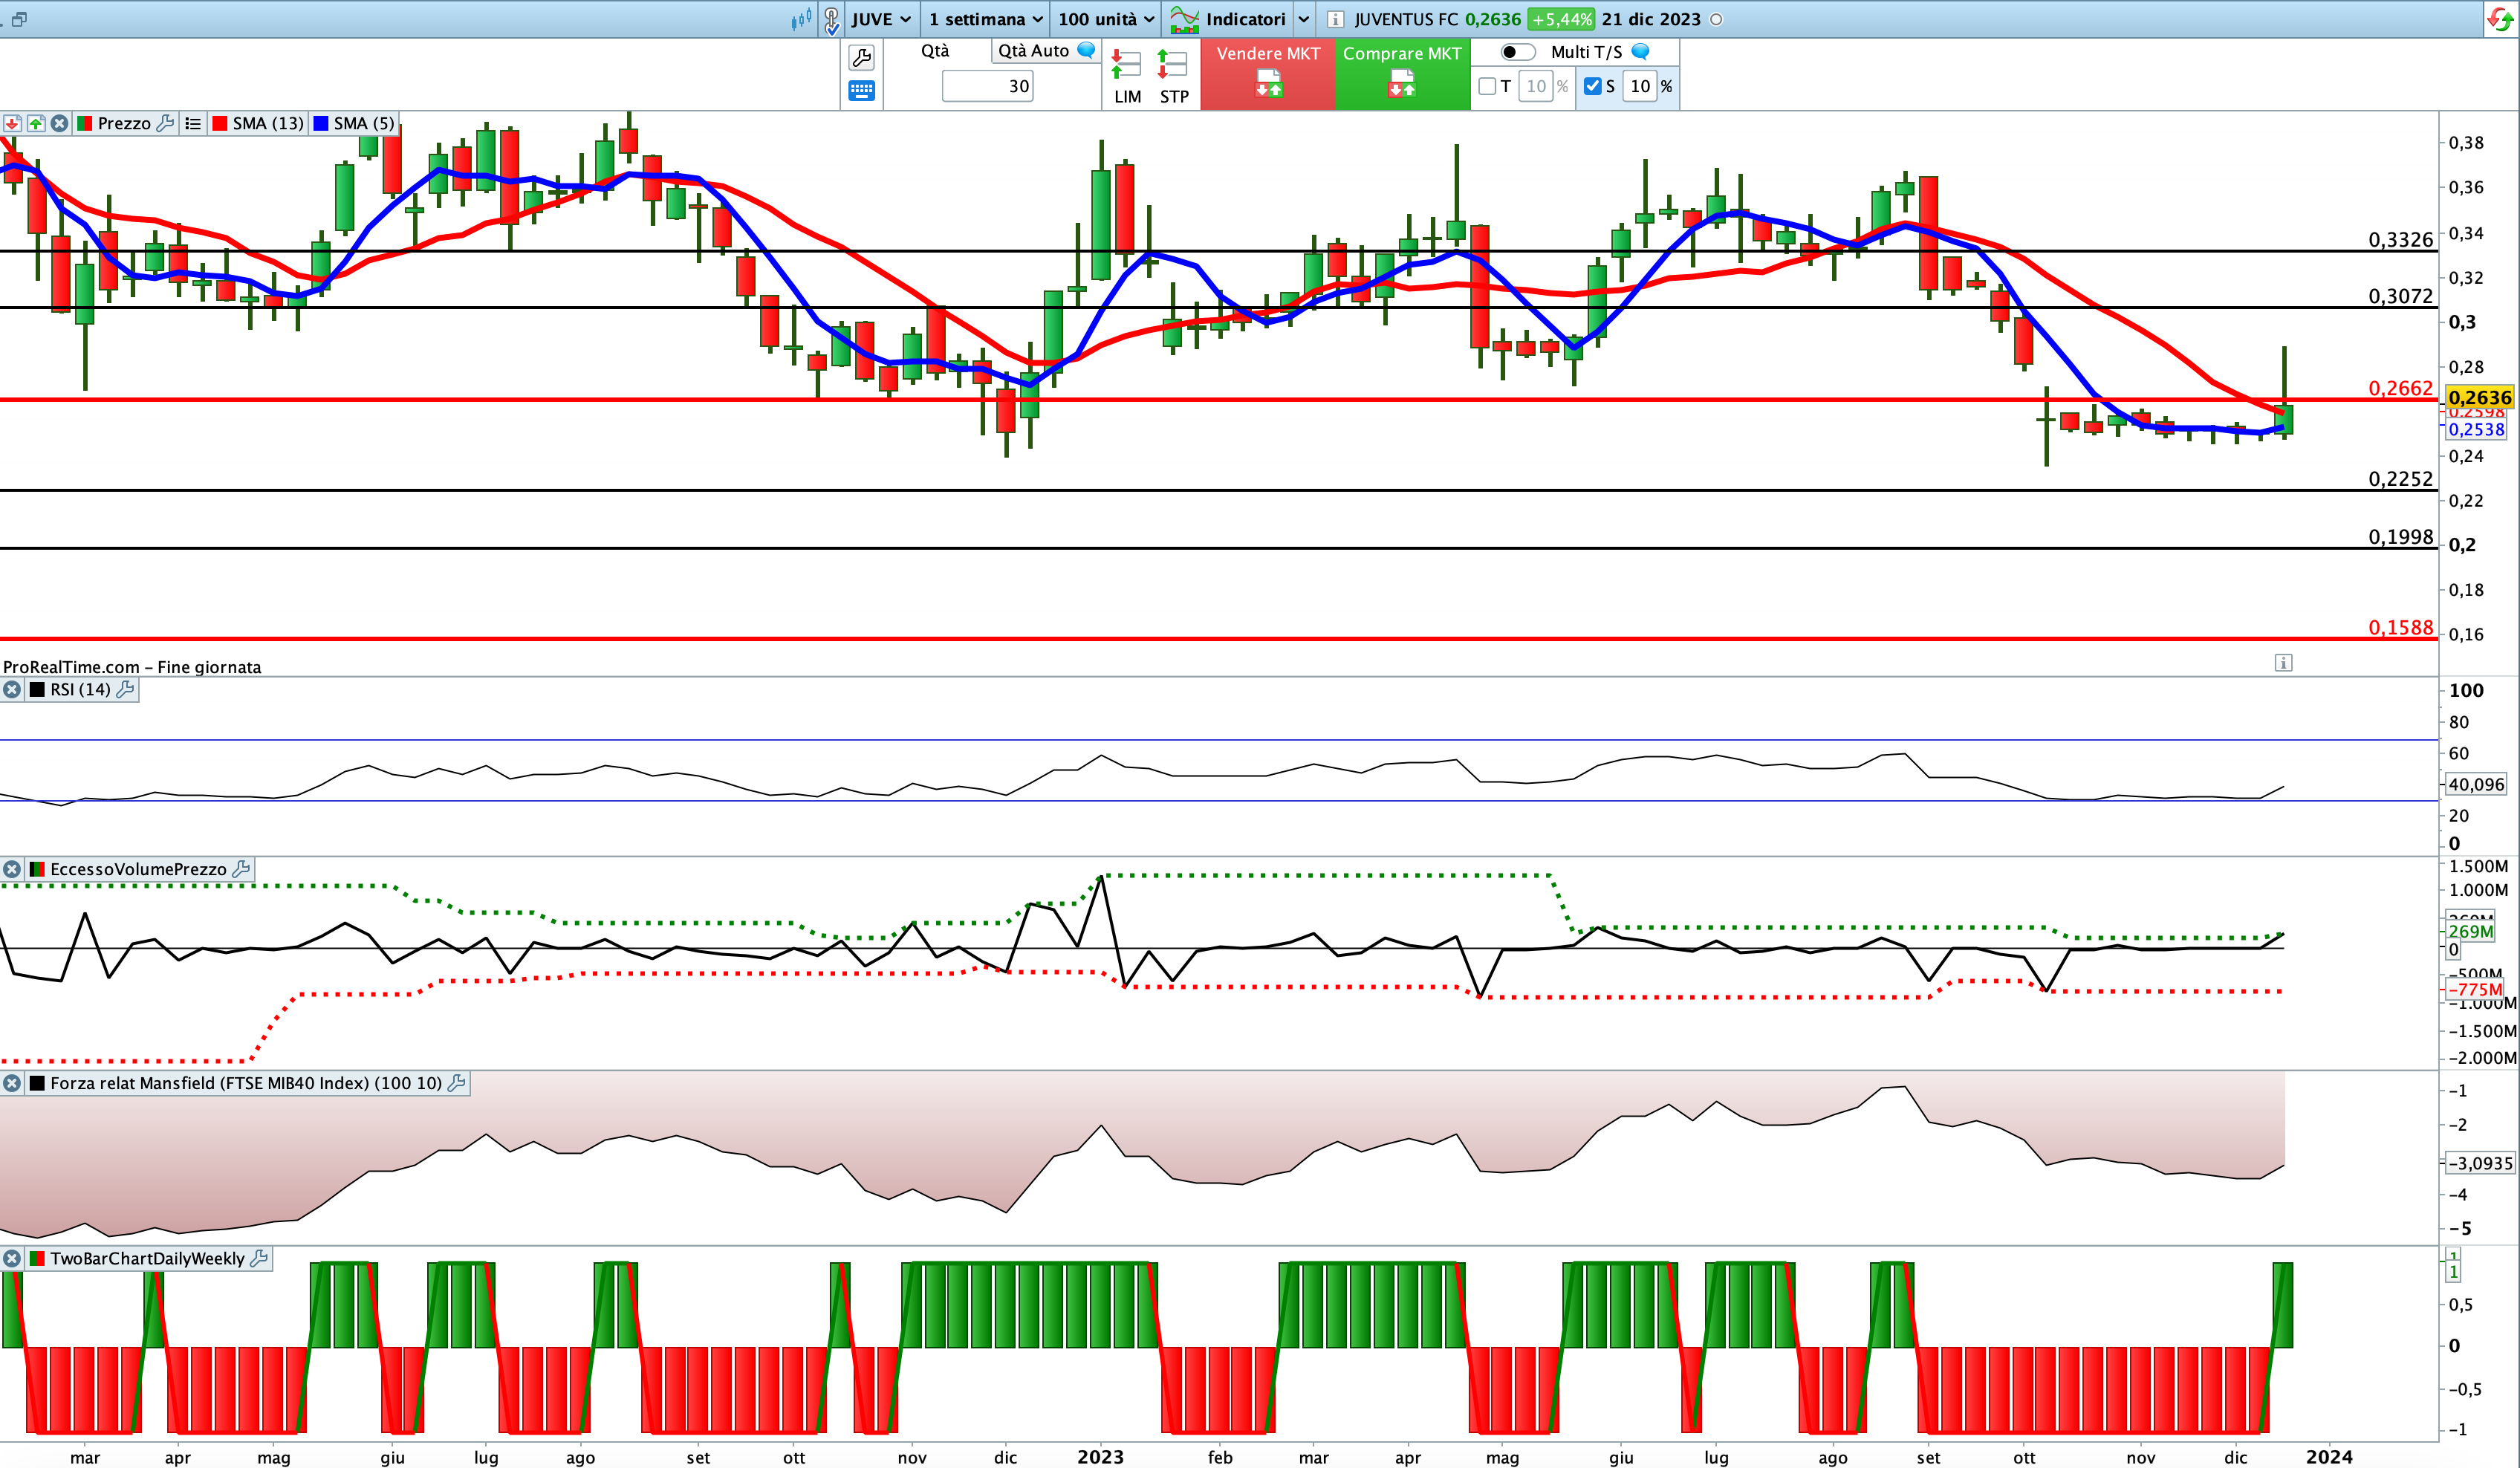The width and height of the screenshot is (2520, 1468).
Task: Click the quantity input field showing 30
Action: [x=987, y=86]
